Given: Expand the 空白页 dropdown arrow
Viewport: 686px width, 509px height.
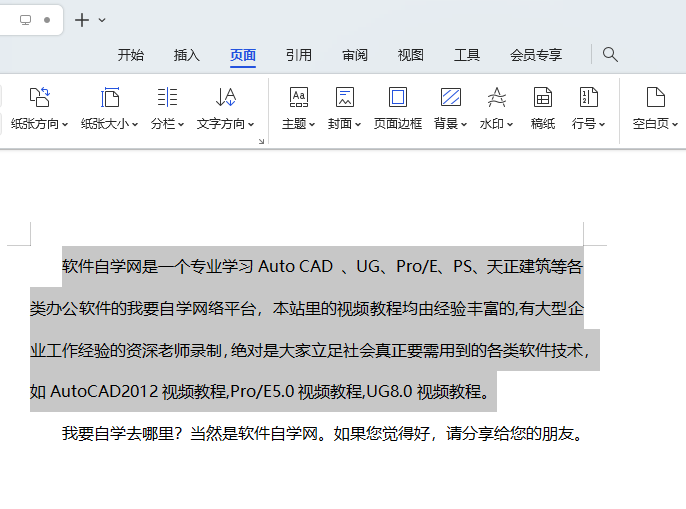Looking at the screenshot, I should tap(675, 124).
